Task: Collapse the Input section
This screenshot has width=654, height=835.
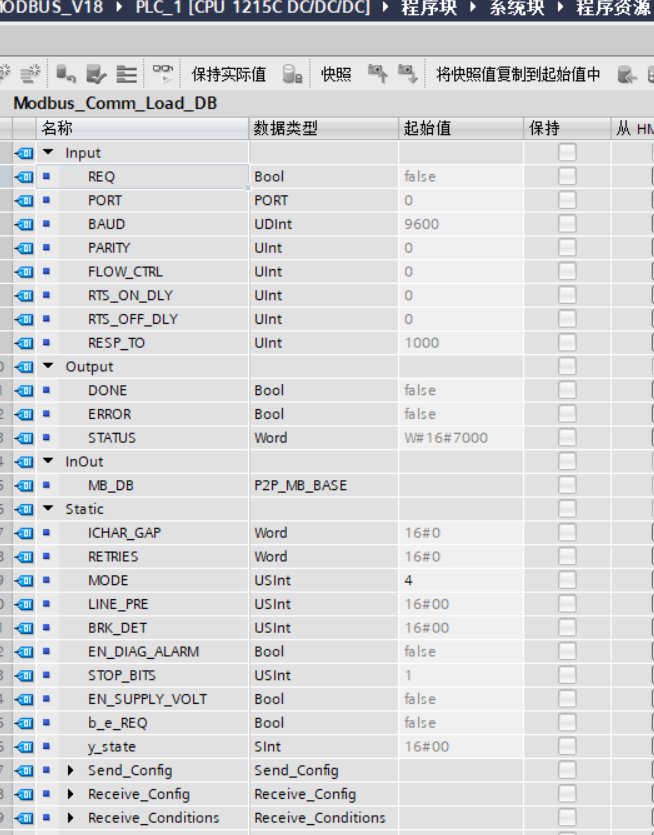Action: [48, 153]
